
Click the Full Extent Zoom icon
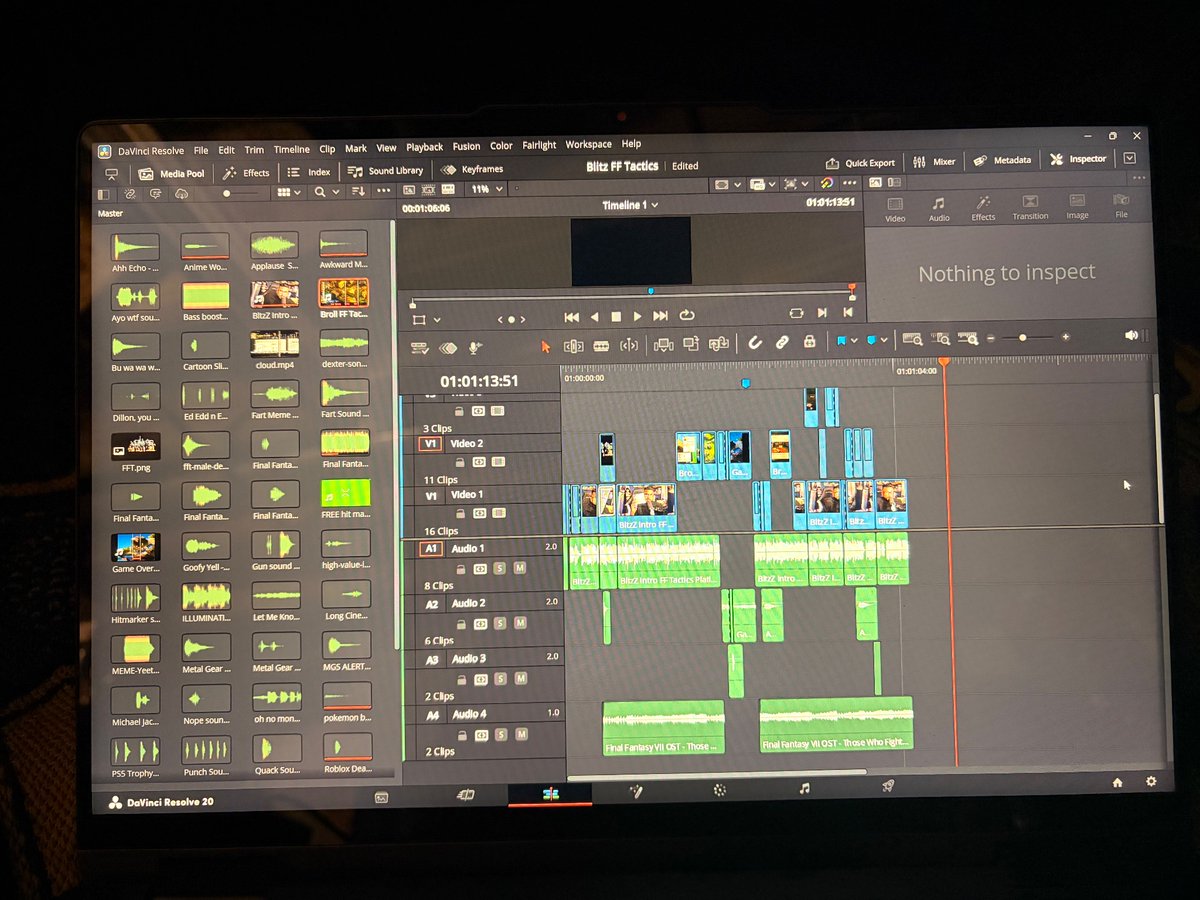912,339
